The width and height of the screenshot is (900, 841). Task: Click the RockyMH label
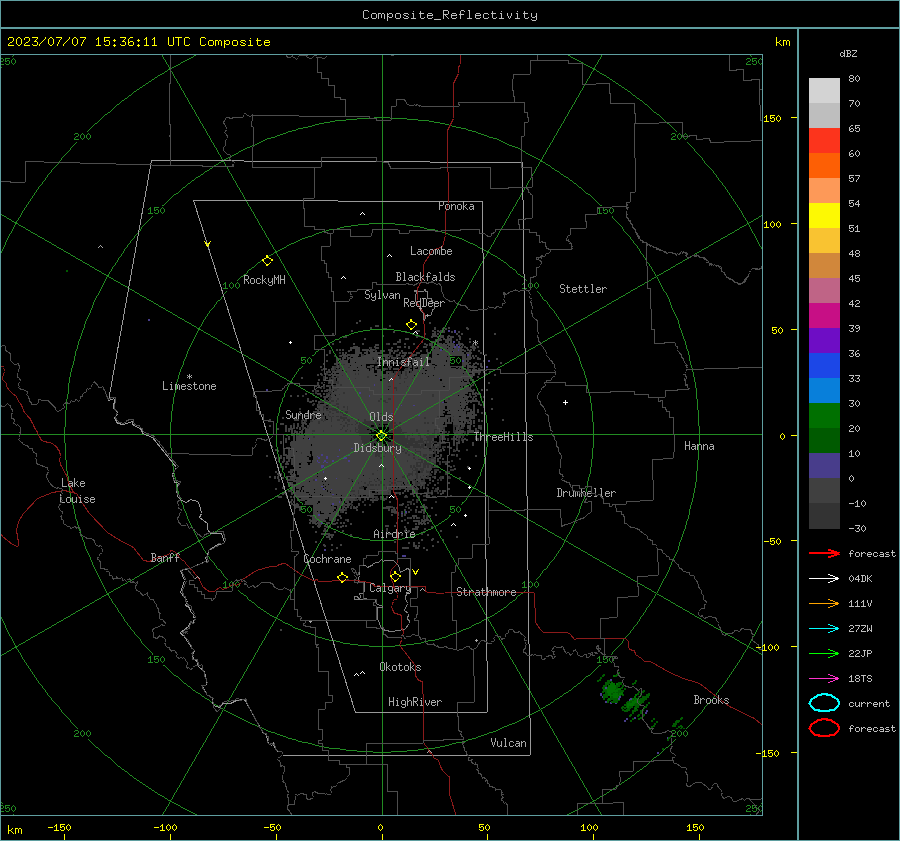tap(264, 280)
